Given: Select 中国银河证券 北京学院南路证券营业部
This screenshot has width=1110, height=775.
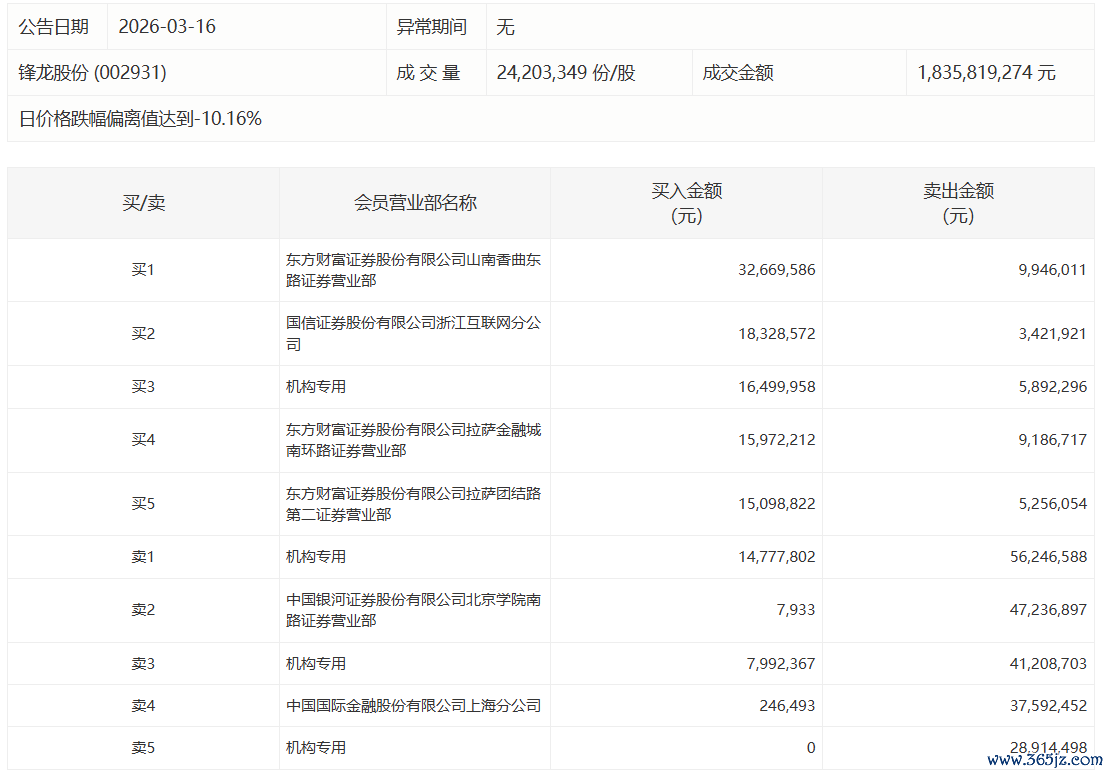Looking at the screenshot, I should pos(413,610).
